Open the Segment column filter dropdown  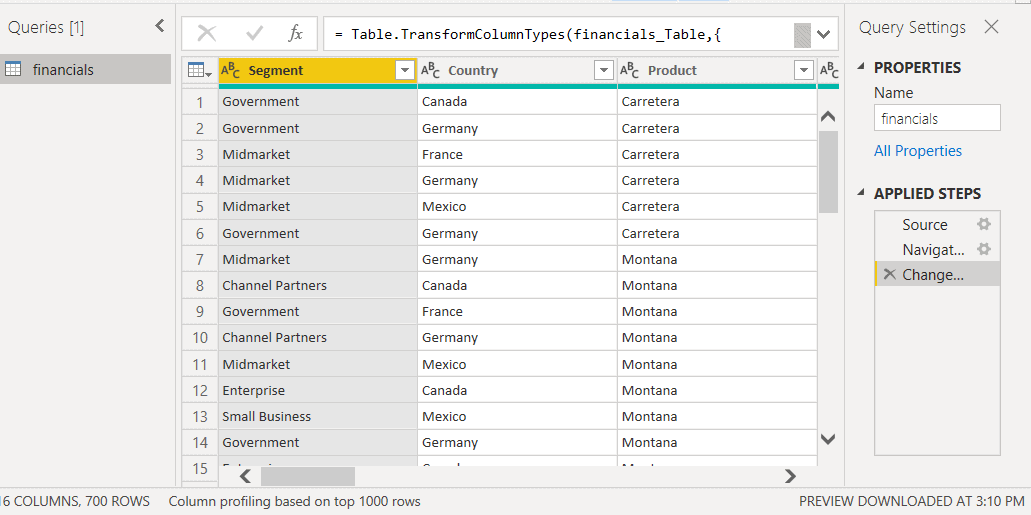coord(405,70)
